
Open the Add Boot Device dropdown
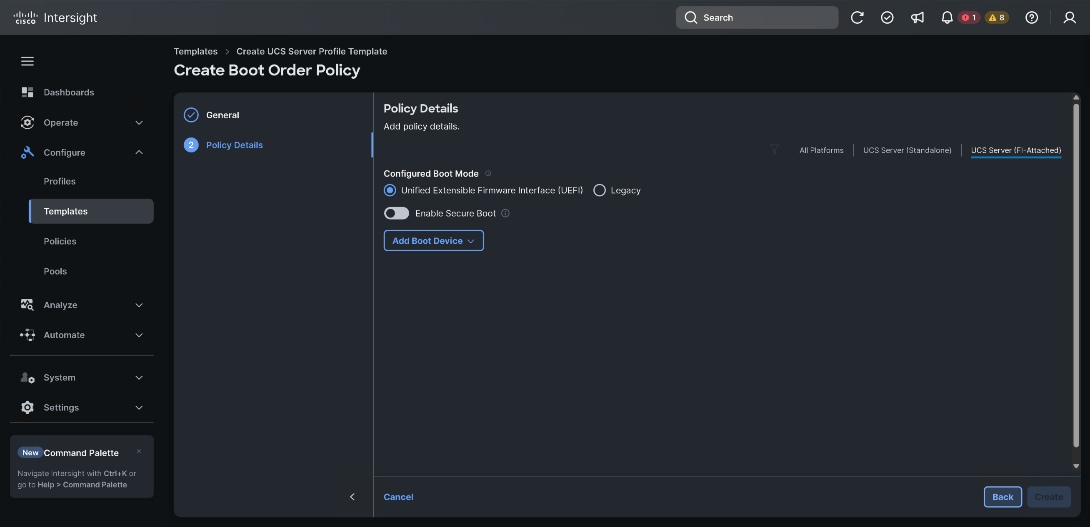[x=434, y=241]
